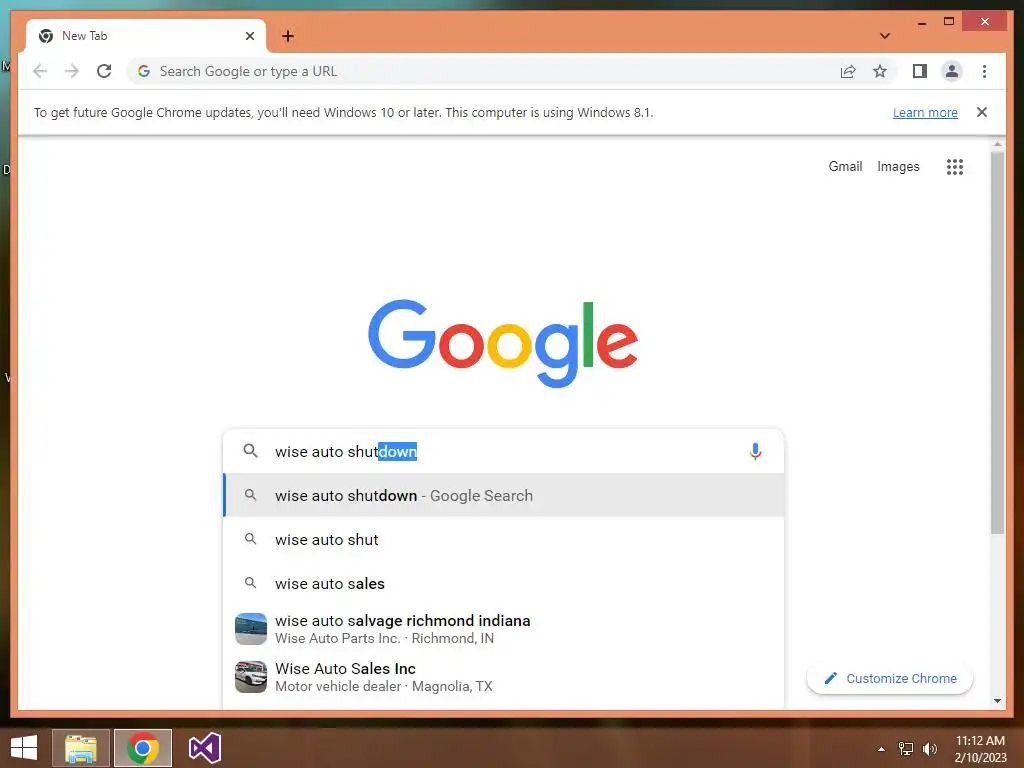The image size is (1024, 768).
Task: Close the New Tab tab
Action: point(249,36)
